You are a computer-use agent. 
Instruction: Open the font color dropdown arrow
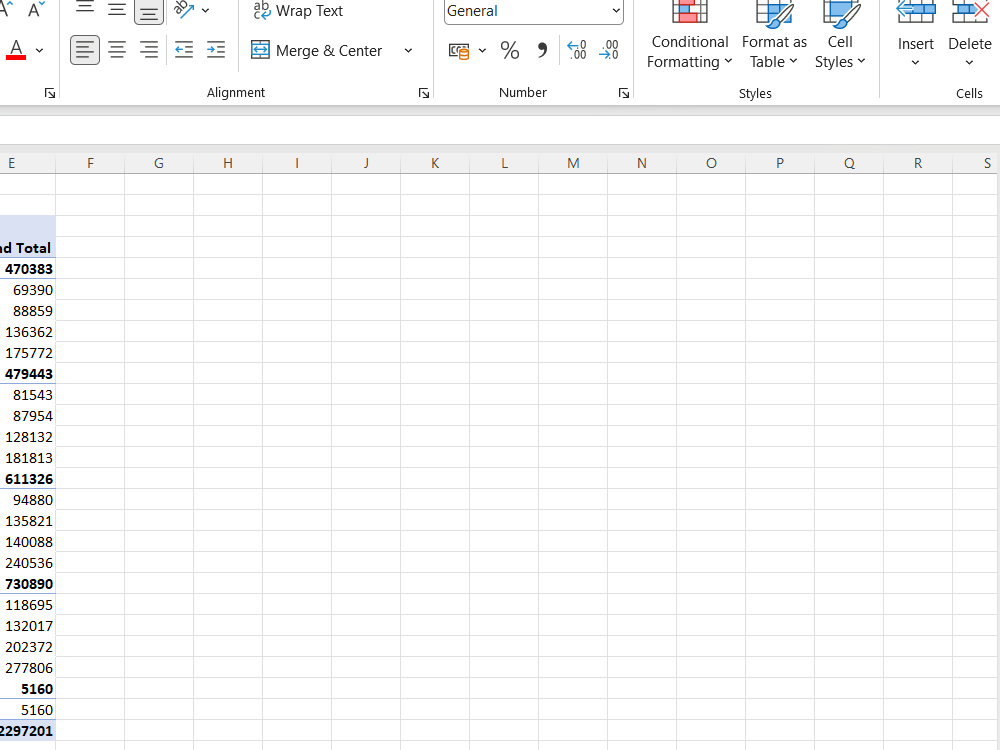40,50
